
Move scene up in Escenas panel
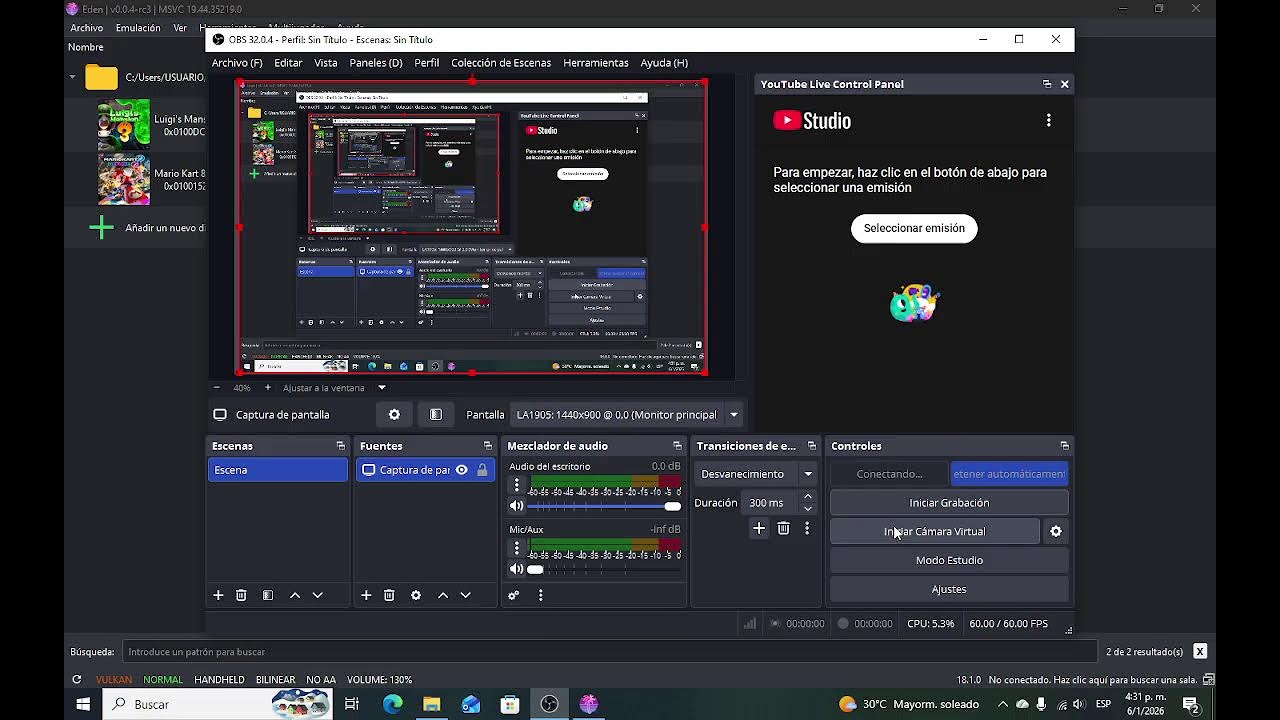click(295, 595)
